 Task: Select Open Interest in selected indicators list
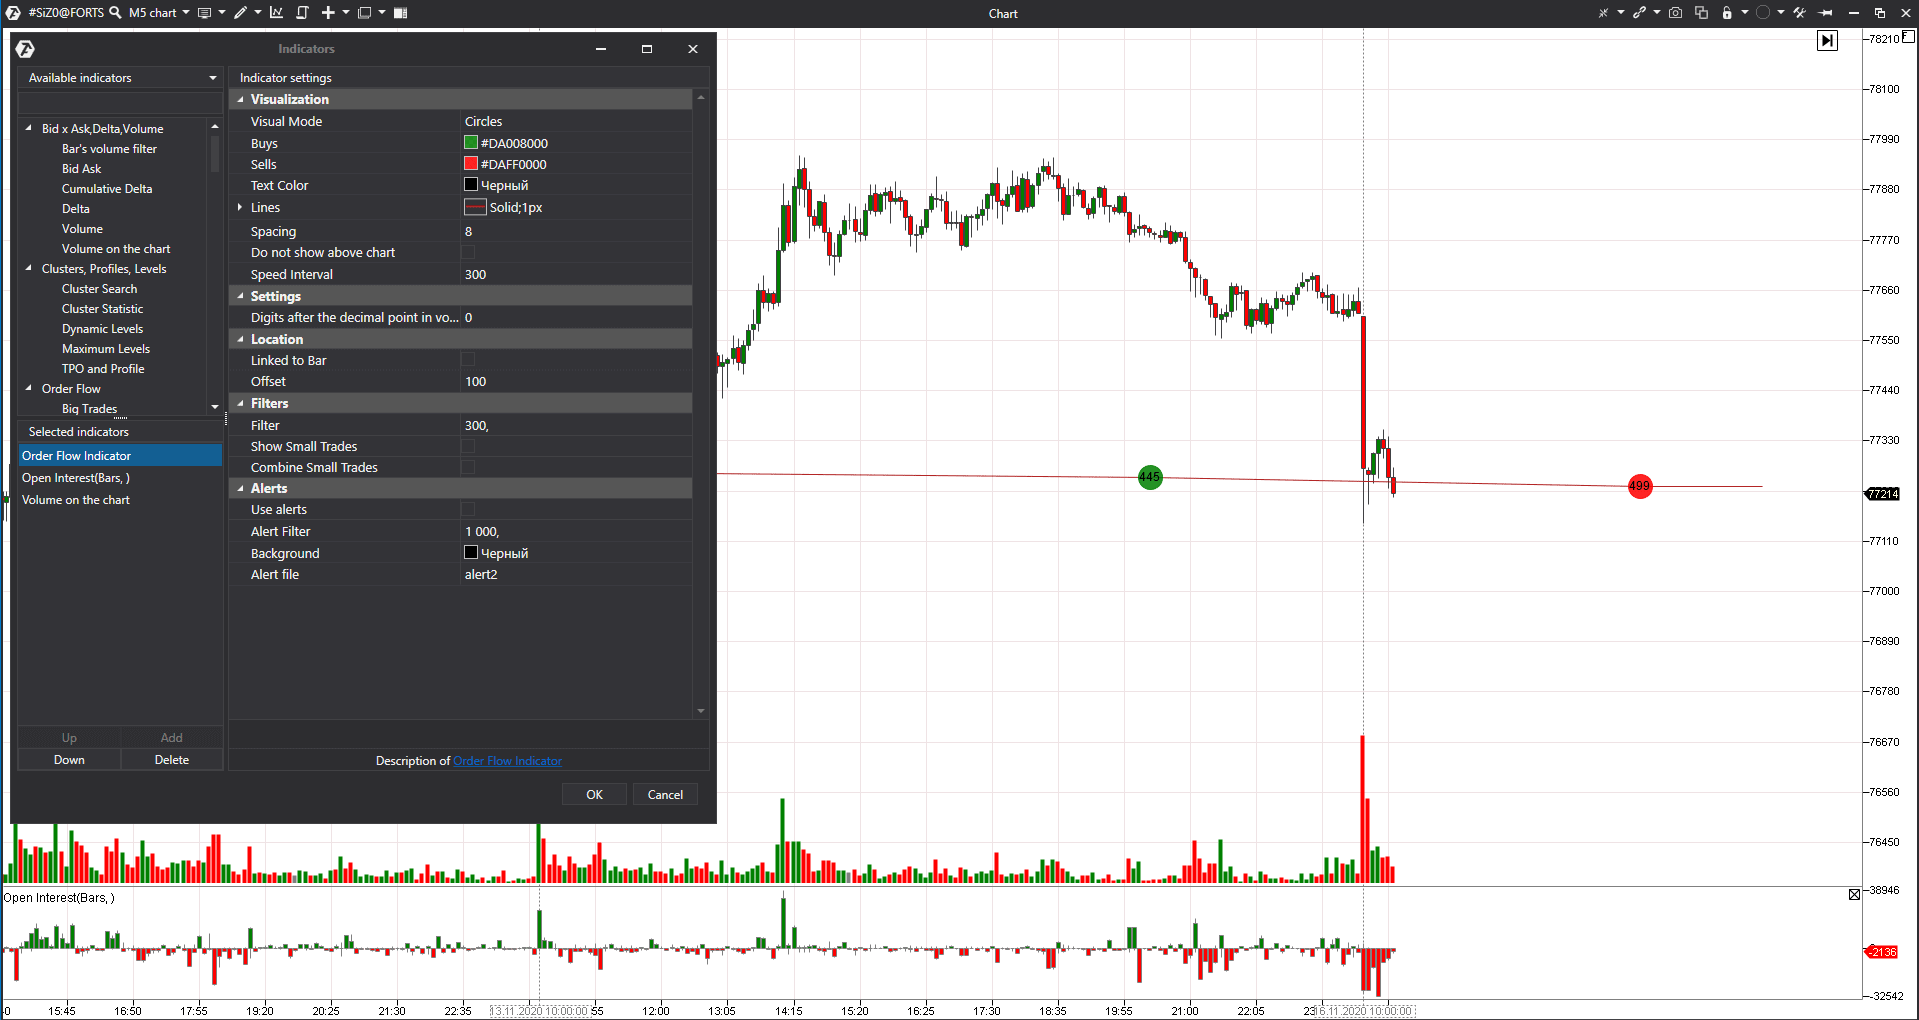click(x=76, y=478)
